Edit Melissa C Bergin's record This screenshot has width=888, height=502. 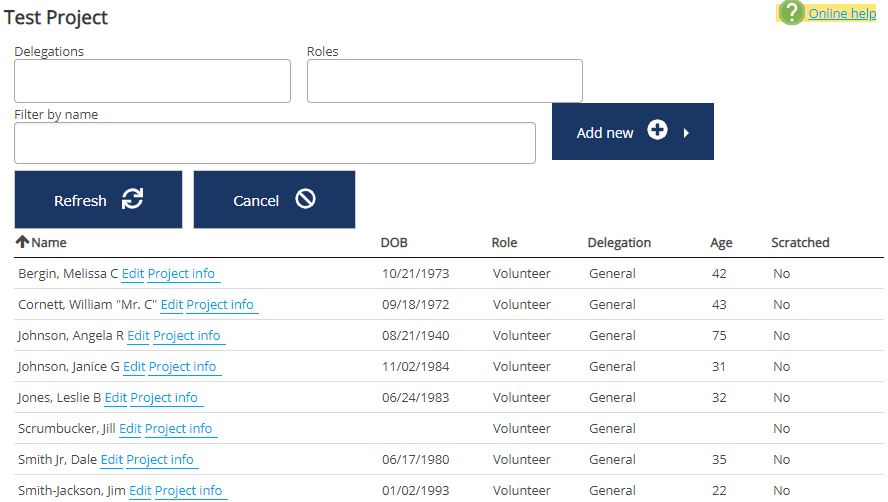(133, 274)
